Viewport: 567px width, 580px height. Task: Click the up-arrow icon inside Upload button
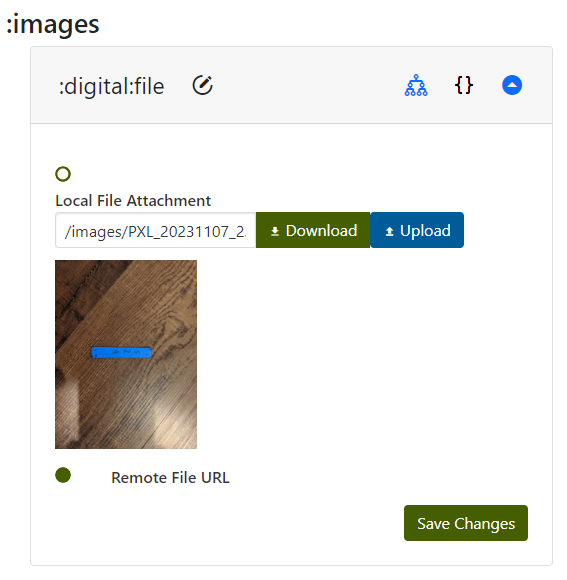pyautogui.click(x=389, y=231)
